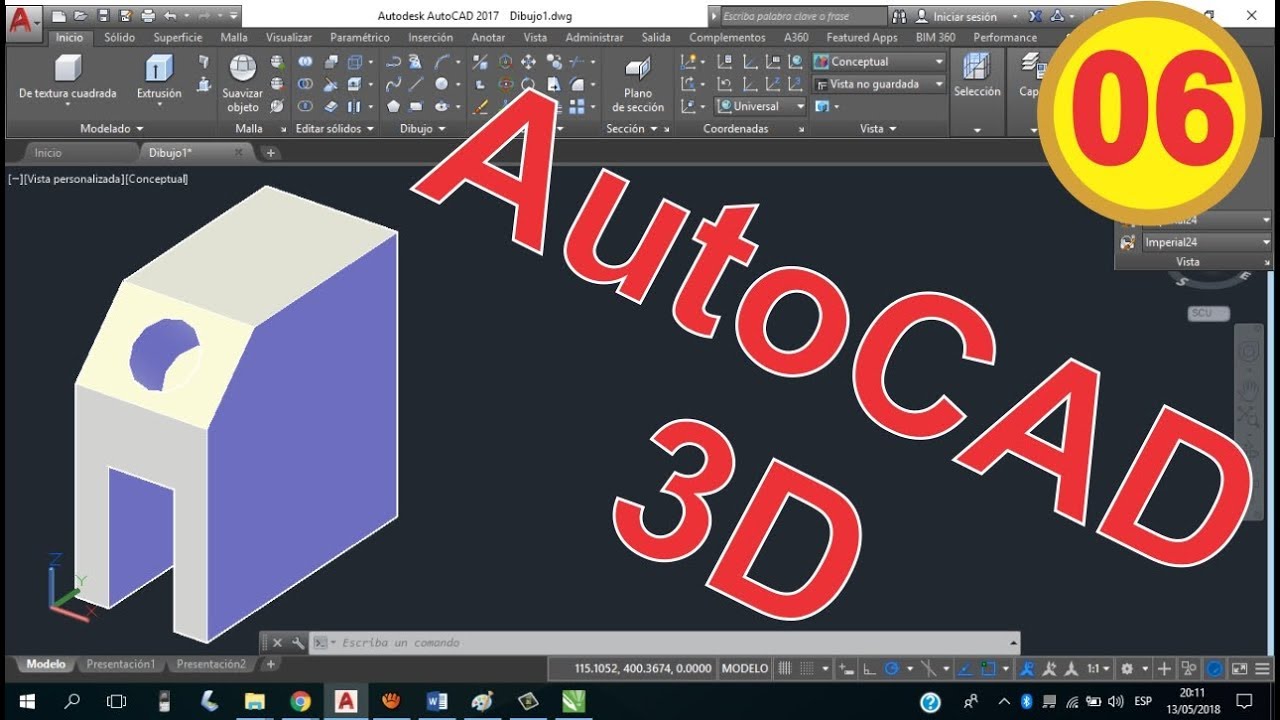Select the De textura cuadrada box tool

(67, 77)
